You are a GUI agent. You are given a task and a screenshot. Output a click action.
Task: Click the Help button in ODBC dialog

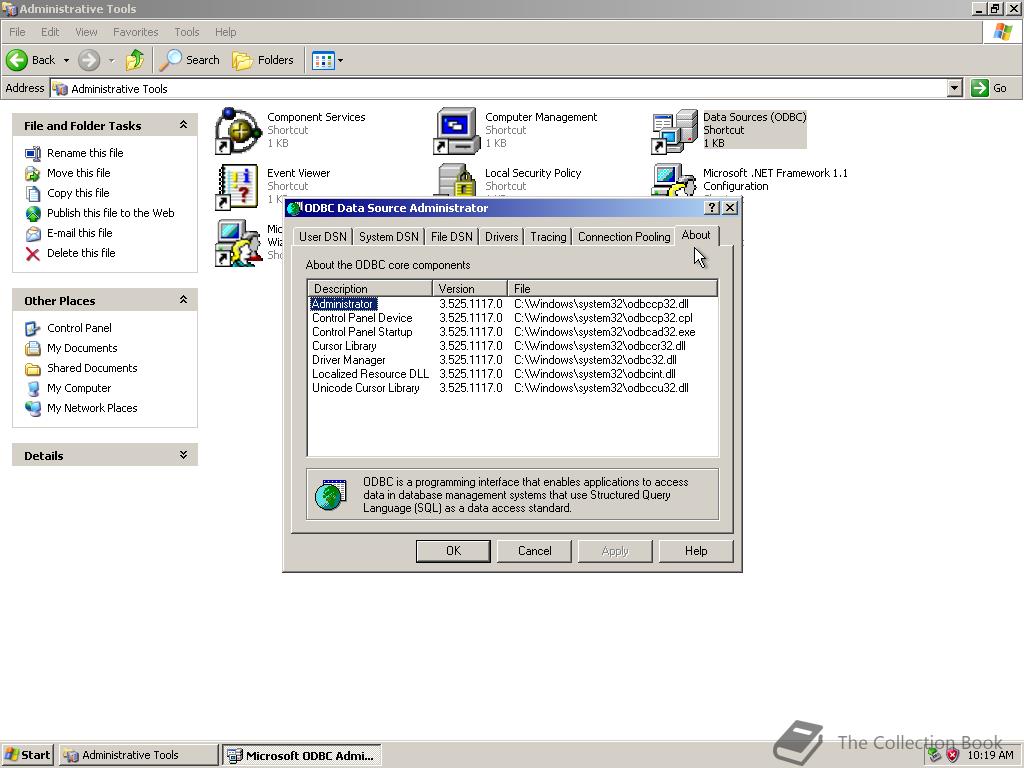click(696, 551)
